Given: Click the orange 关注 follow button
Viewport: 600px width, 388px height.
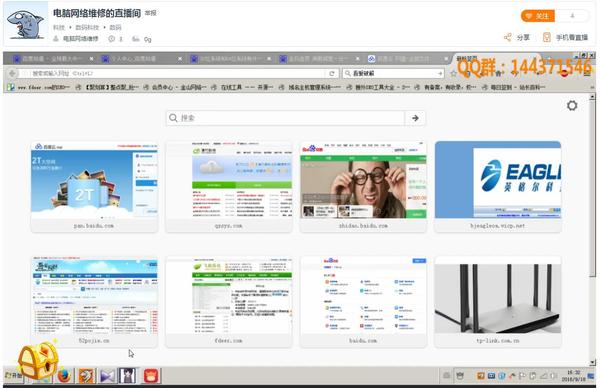Looking at the screenshot, I should tap(538, 16).
